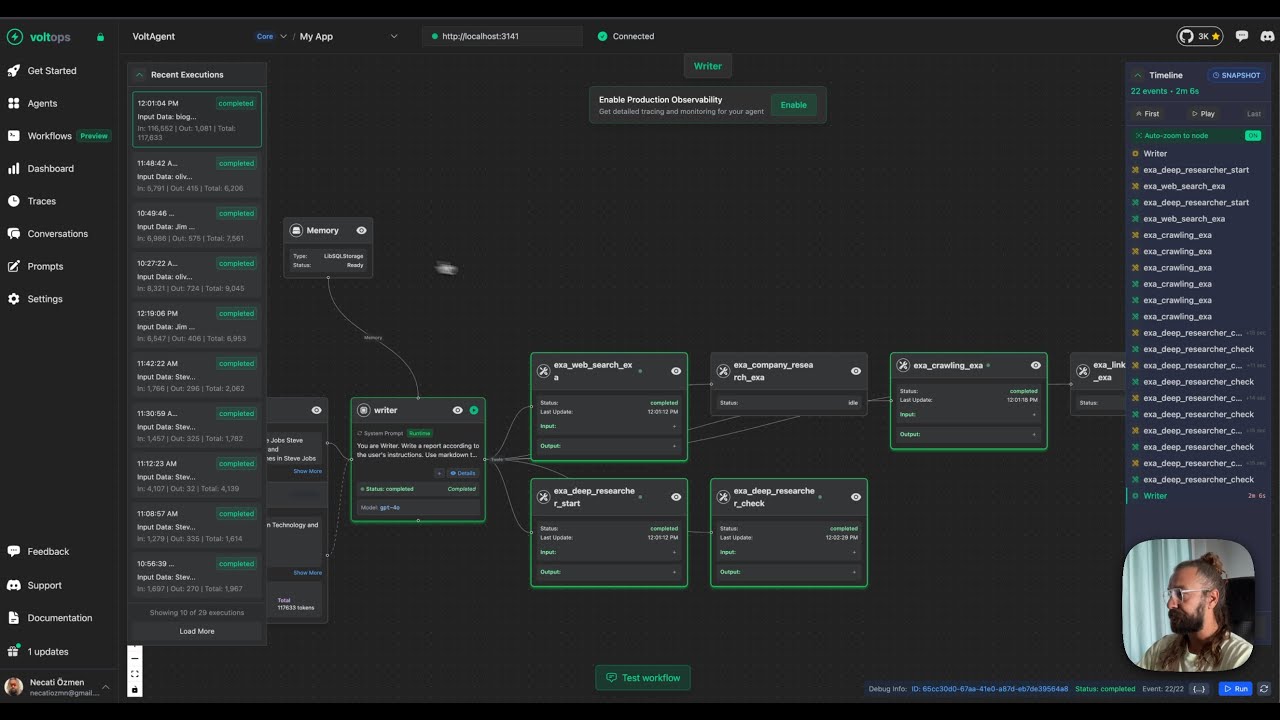Toggle eye on exa_deep_researcher_check node

[856, 497]
